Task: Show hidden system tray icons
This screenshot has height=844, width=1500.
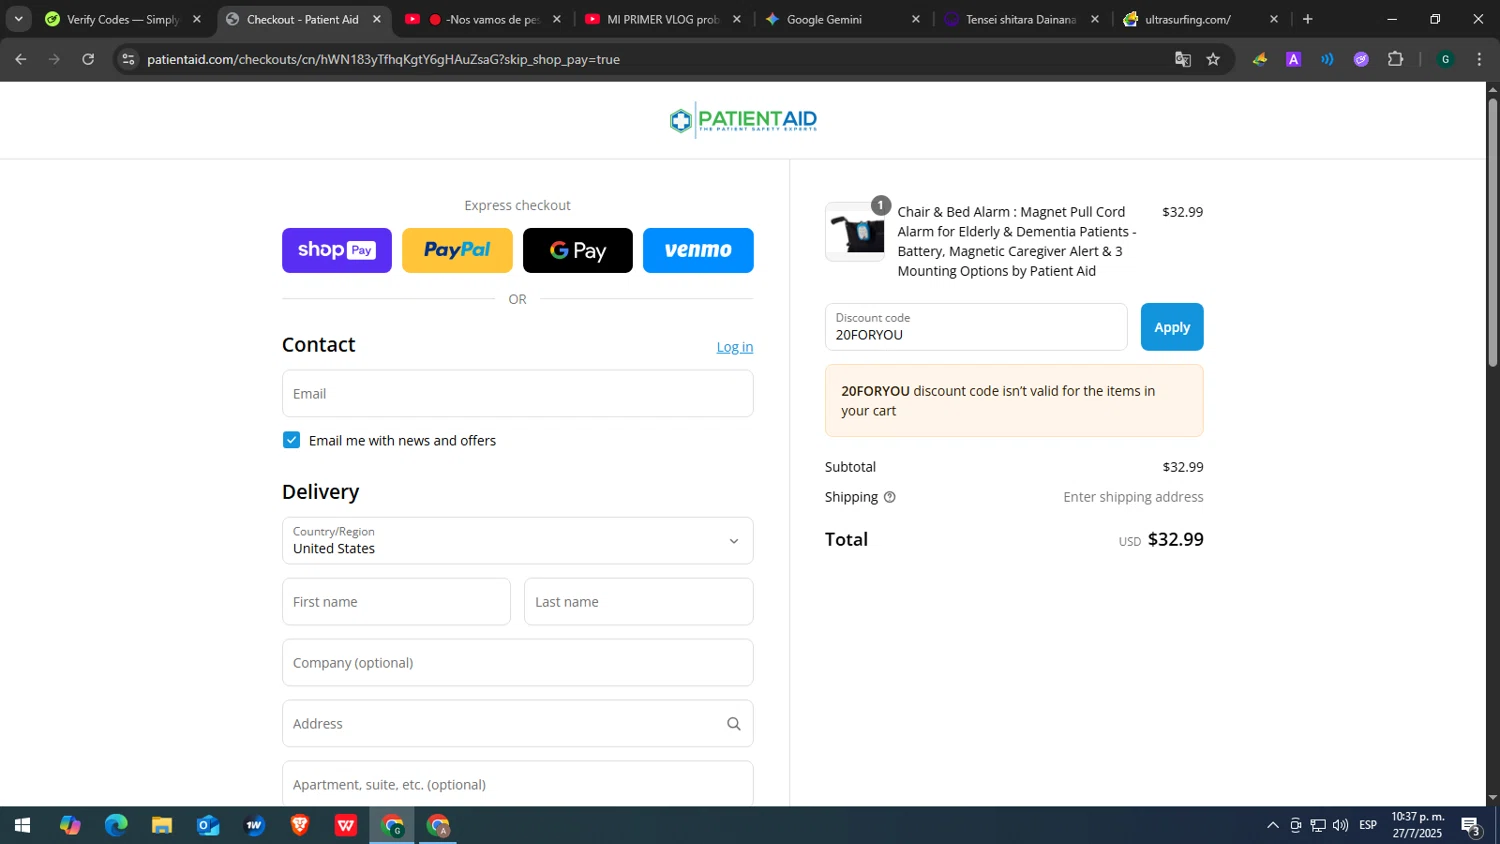Action: click(x=1273, y=826)
